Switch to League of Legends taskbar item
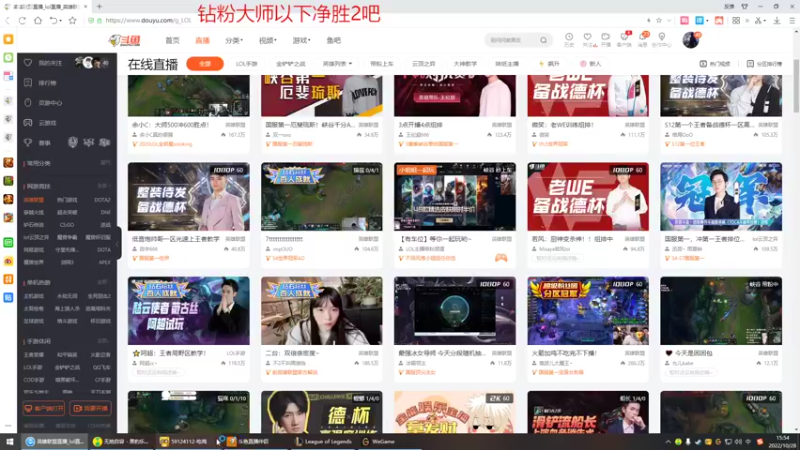Viewport: 800px width, 450px height. tap(323, 441)
